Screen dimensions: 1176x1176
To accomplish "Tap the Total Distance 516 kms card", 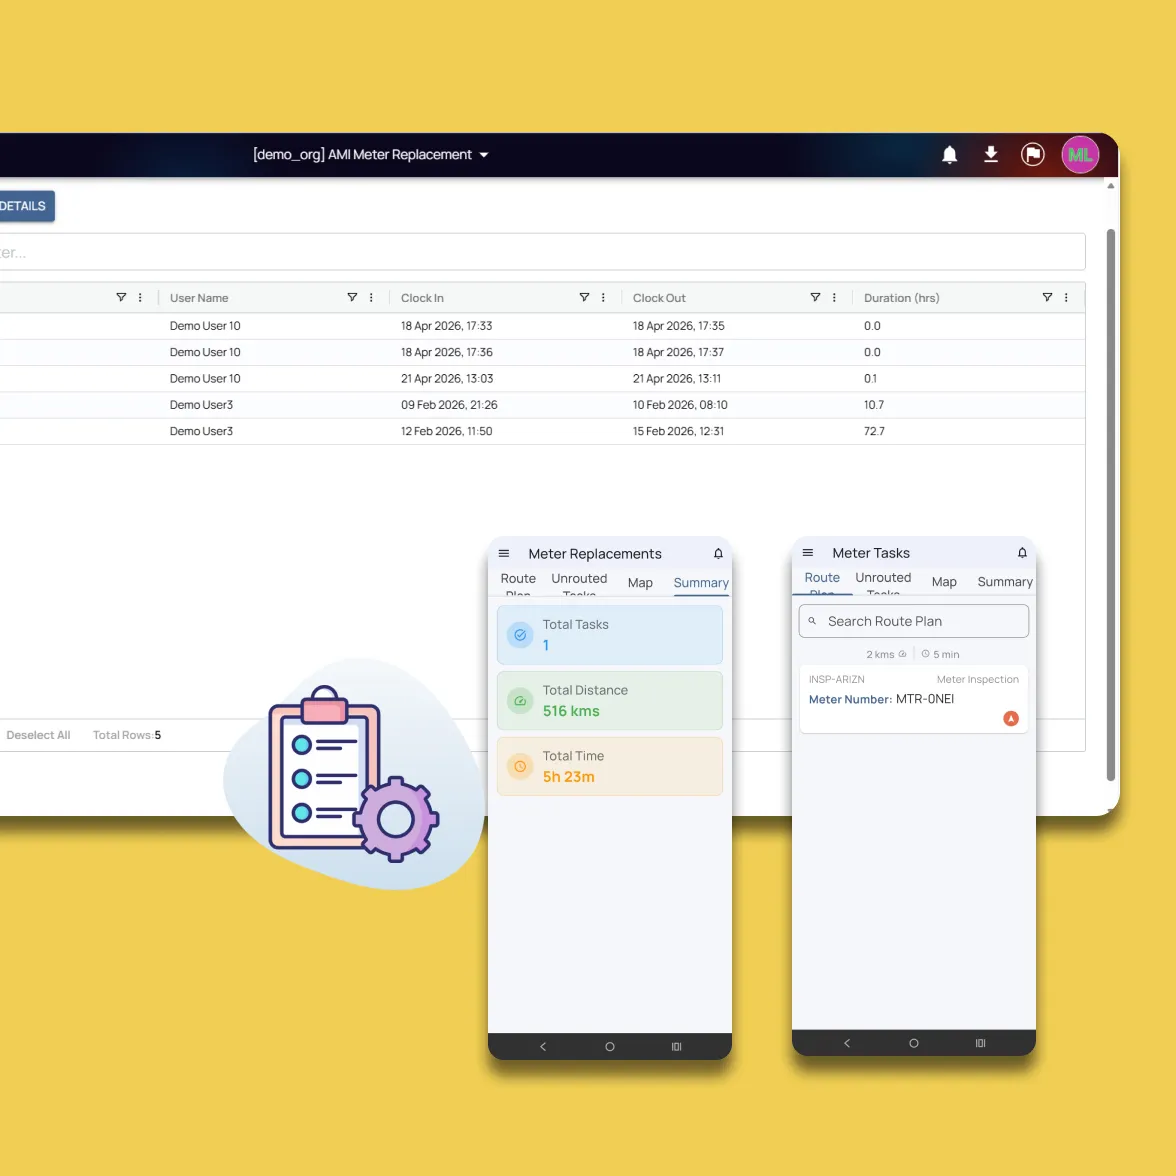I will (610, 700).
